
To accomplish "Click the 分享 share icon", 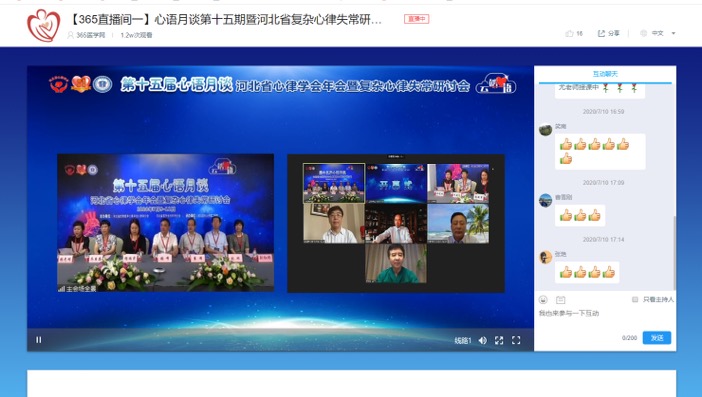I will (x=602, y=34).
